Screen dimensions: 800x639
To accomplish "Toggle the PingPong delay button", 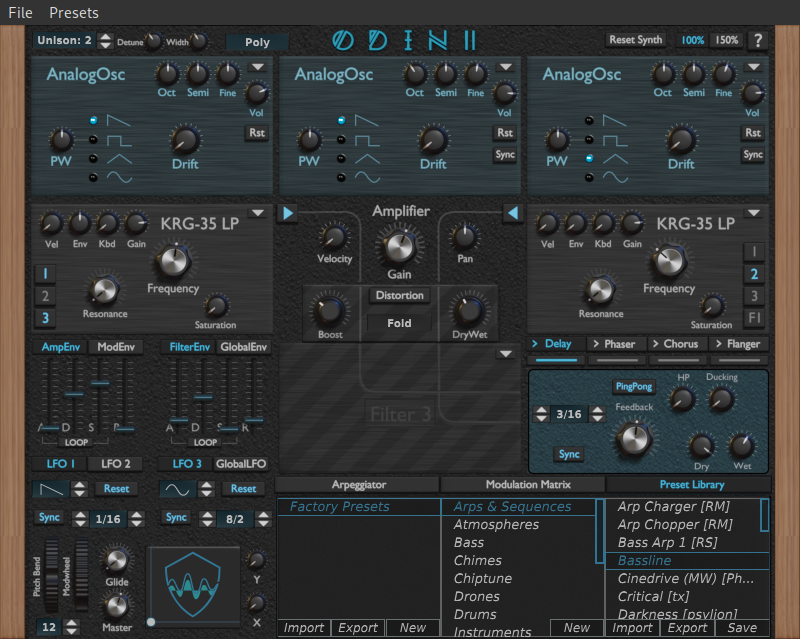I will coord(634,386).
